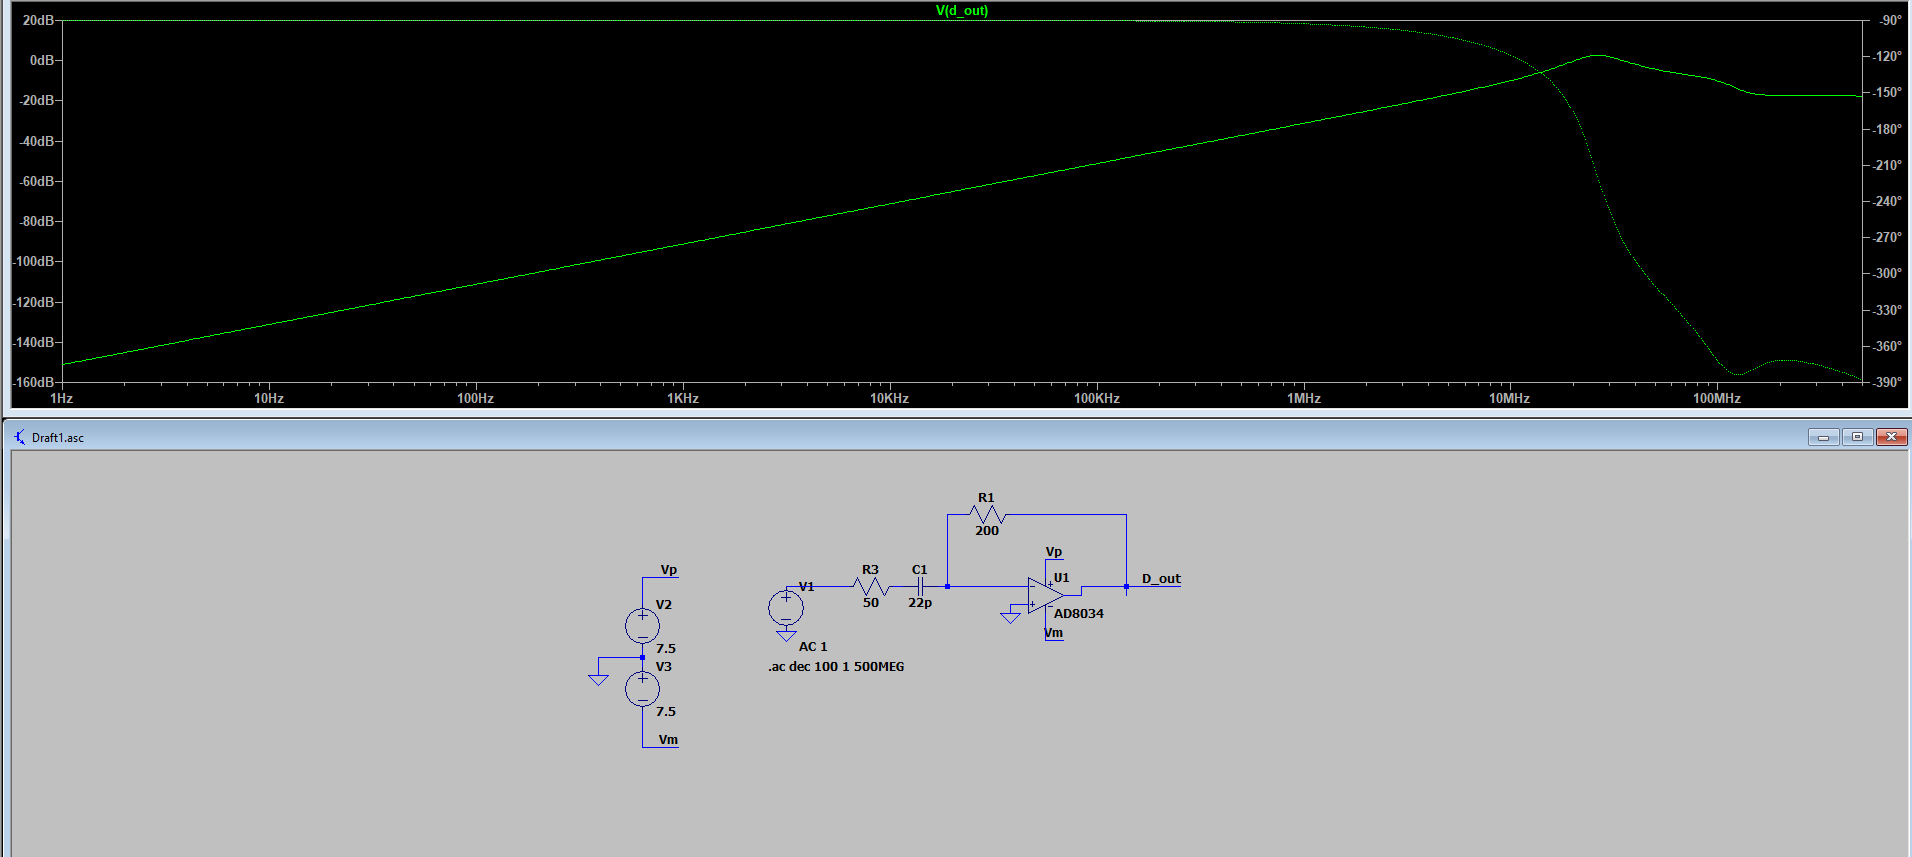Screen dimensions: 1912x857
Task: Click the -100dB magnitude axis label
Action: (x=33, y=261)
